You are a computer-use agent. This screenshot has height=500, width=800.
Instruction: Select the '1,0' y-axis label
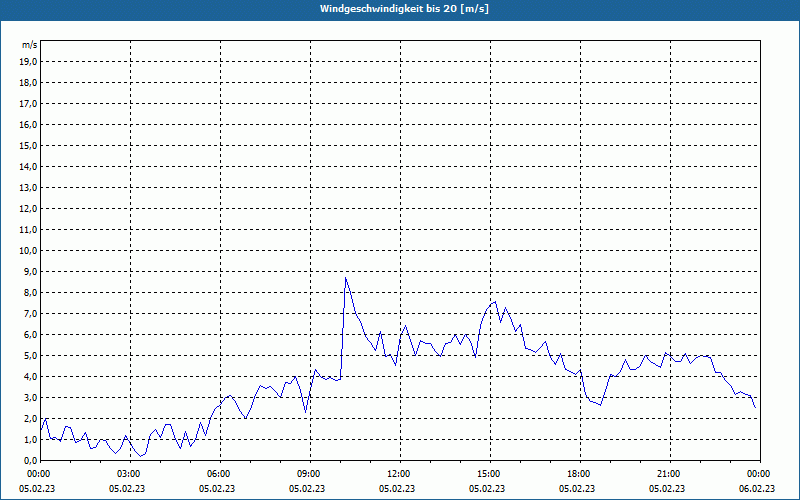(x=30, y=439)
